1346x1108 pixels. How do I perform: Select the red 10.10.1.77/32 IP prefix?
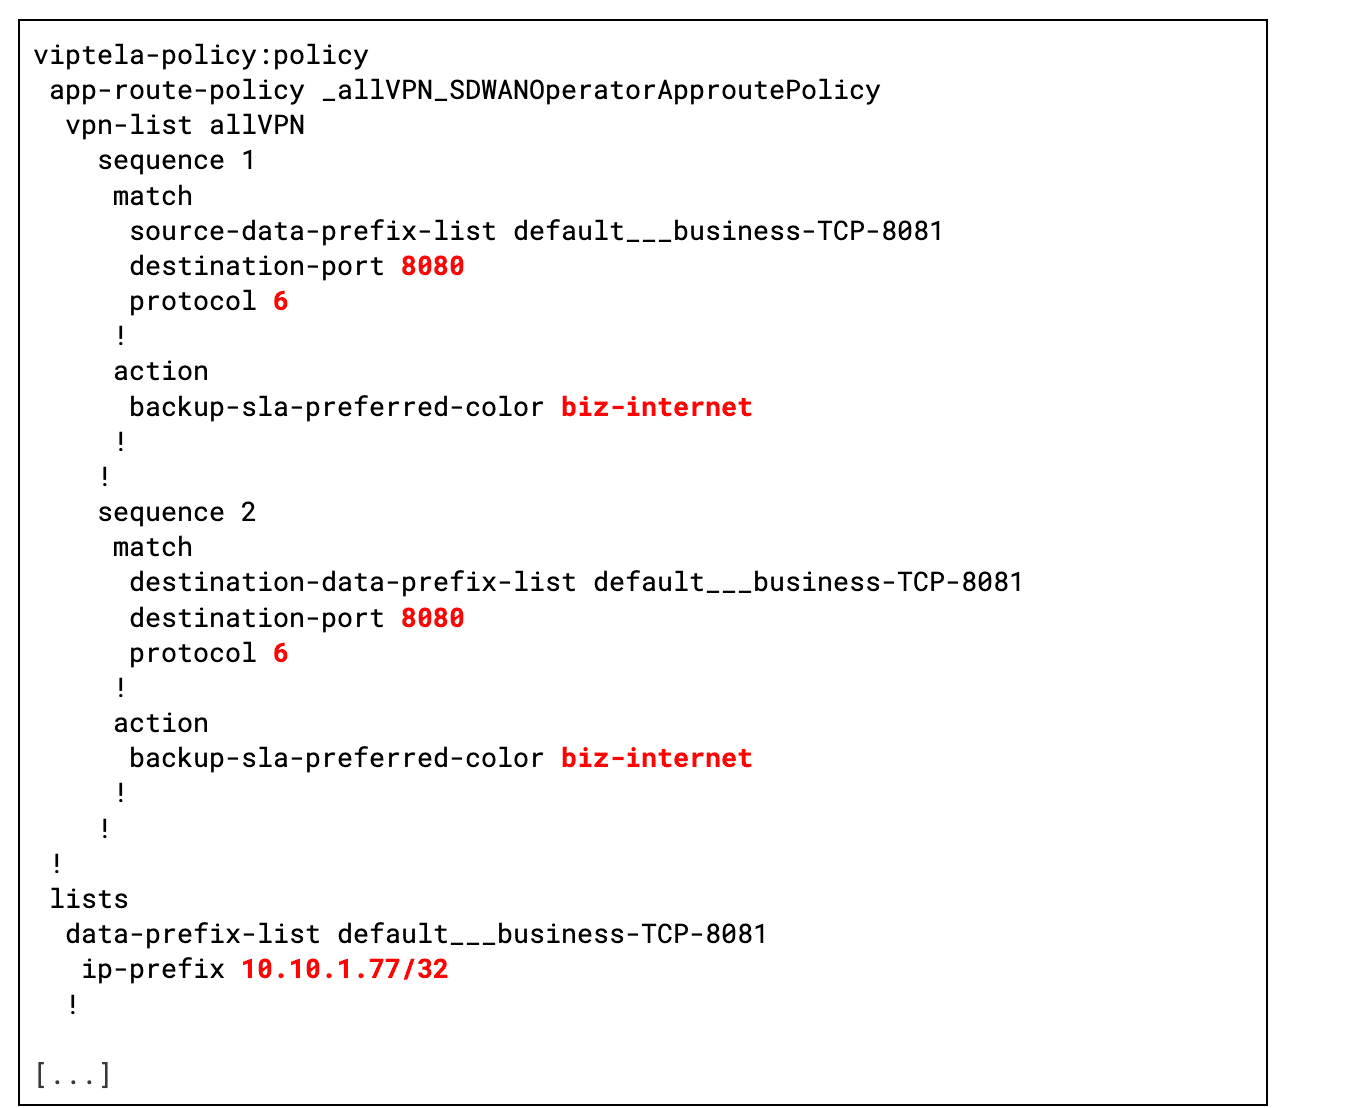[345, 969]
